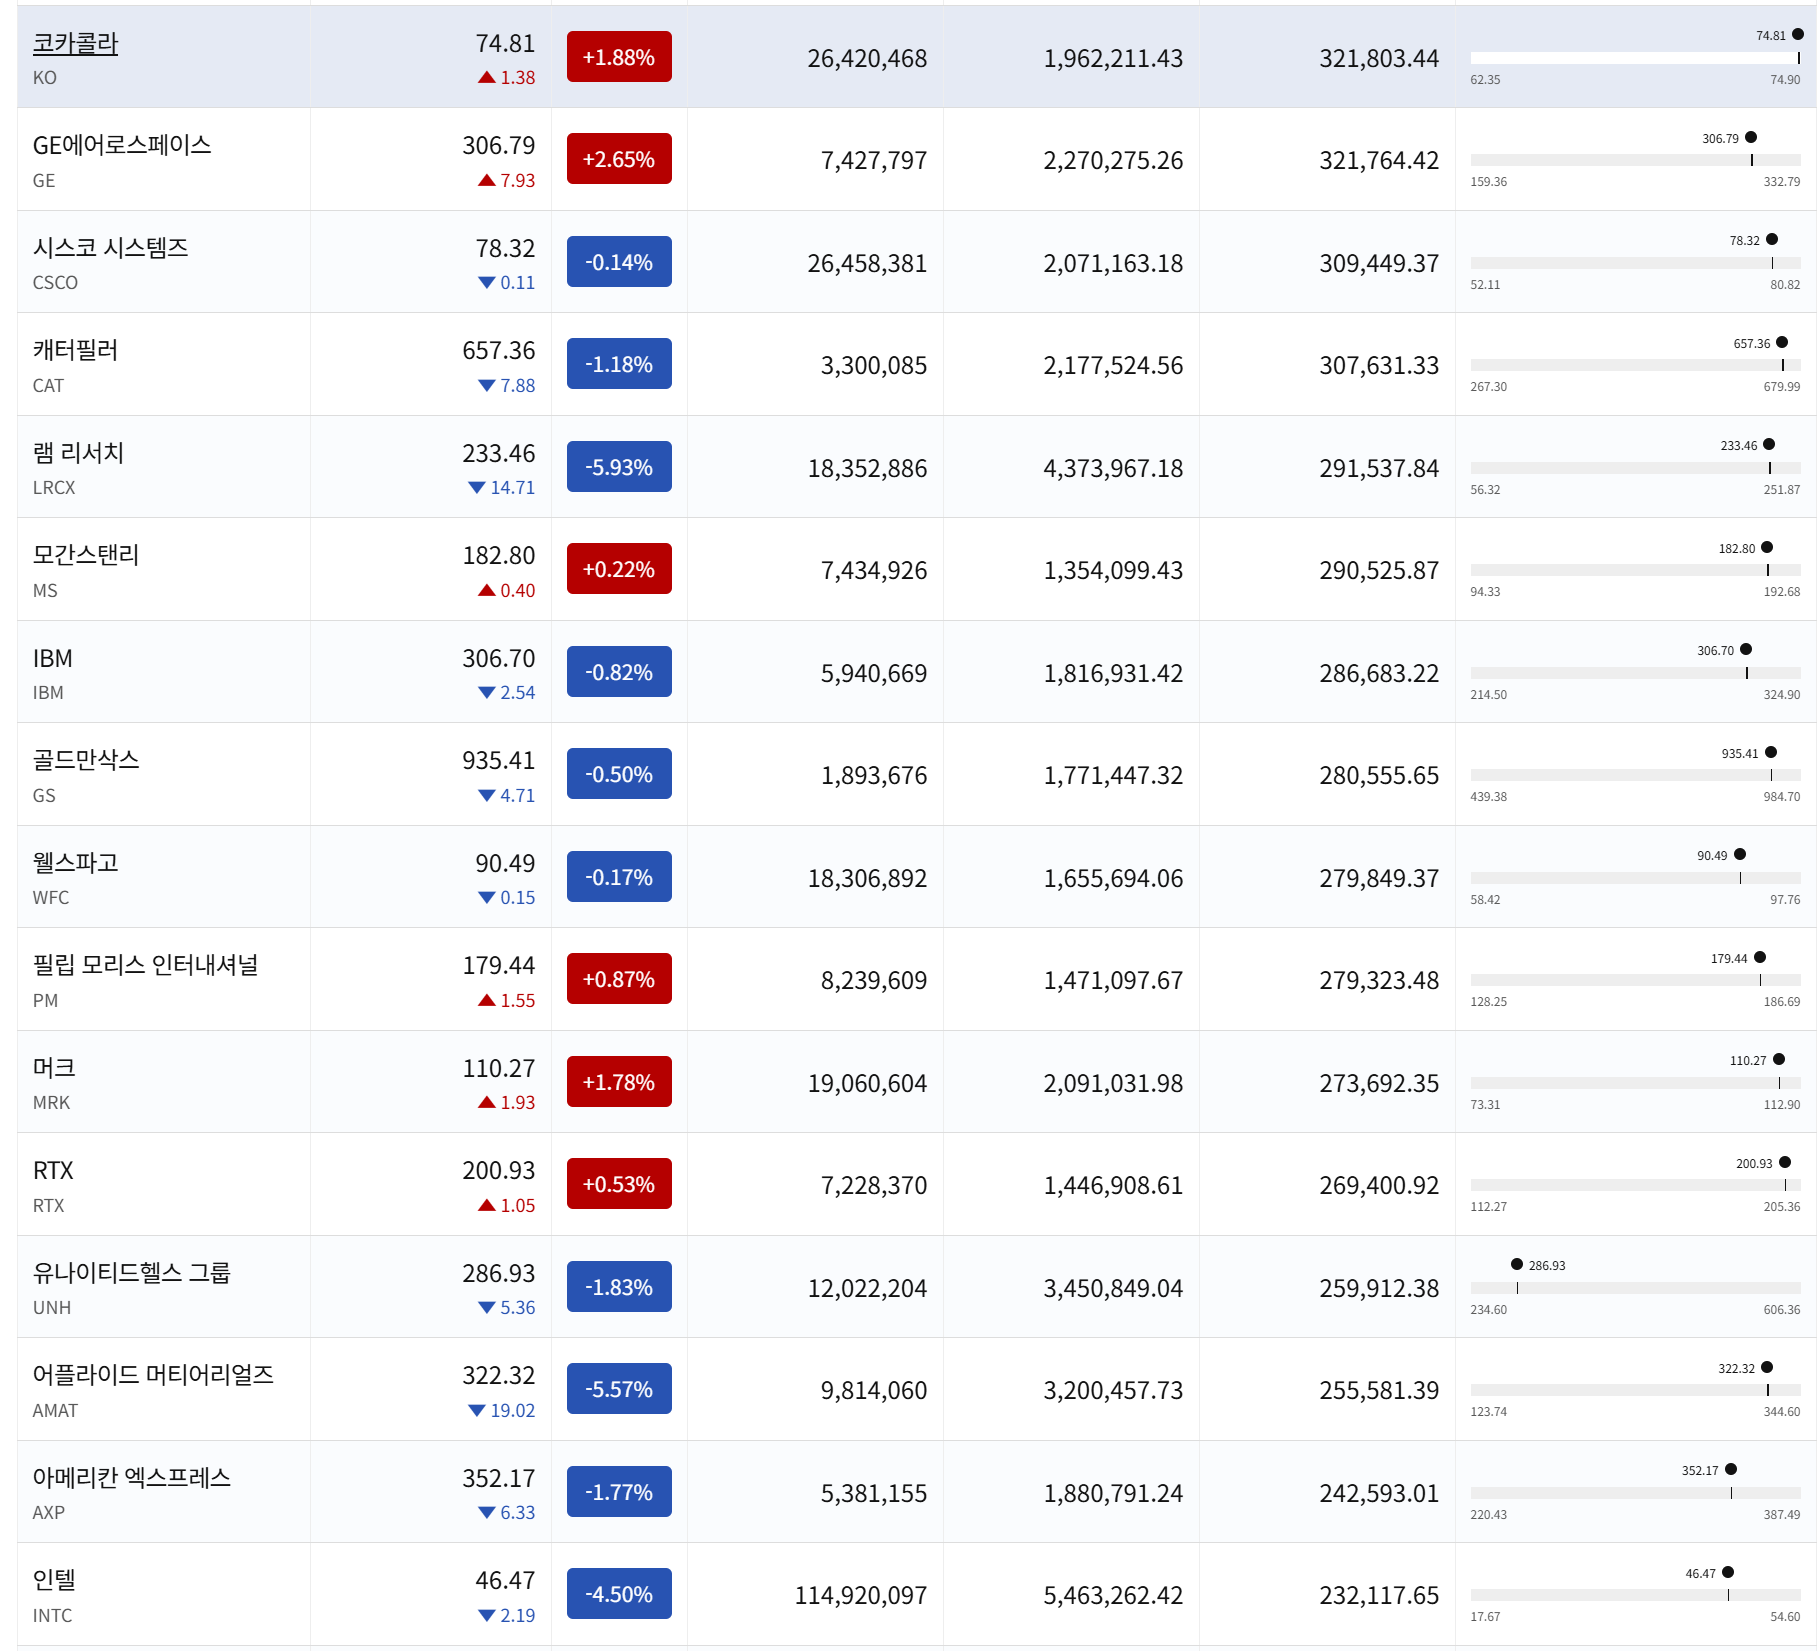
Task: Click the -0.14% change badge for CSCO
Action: 619,262
